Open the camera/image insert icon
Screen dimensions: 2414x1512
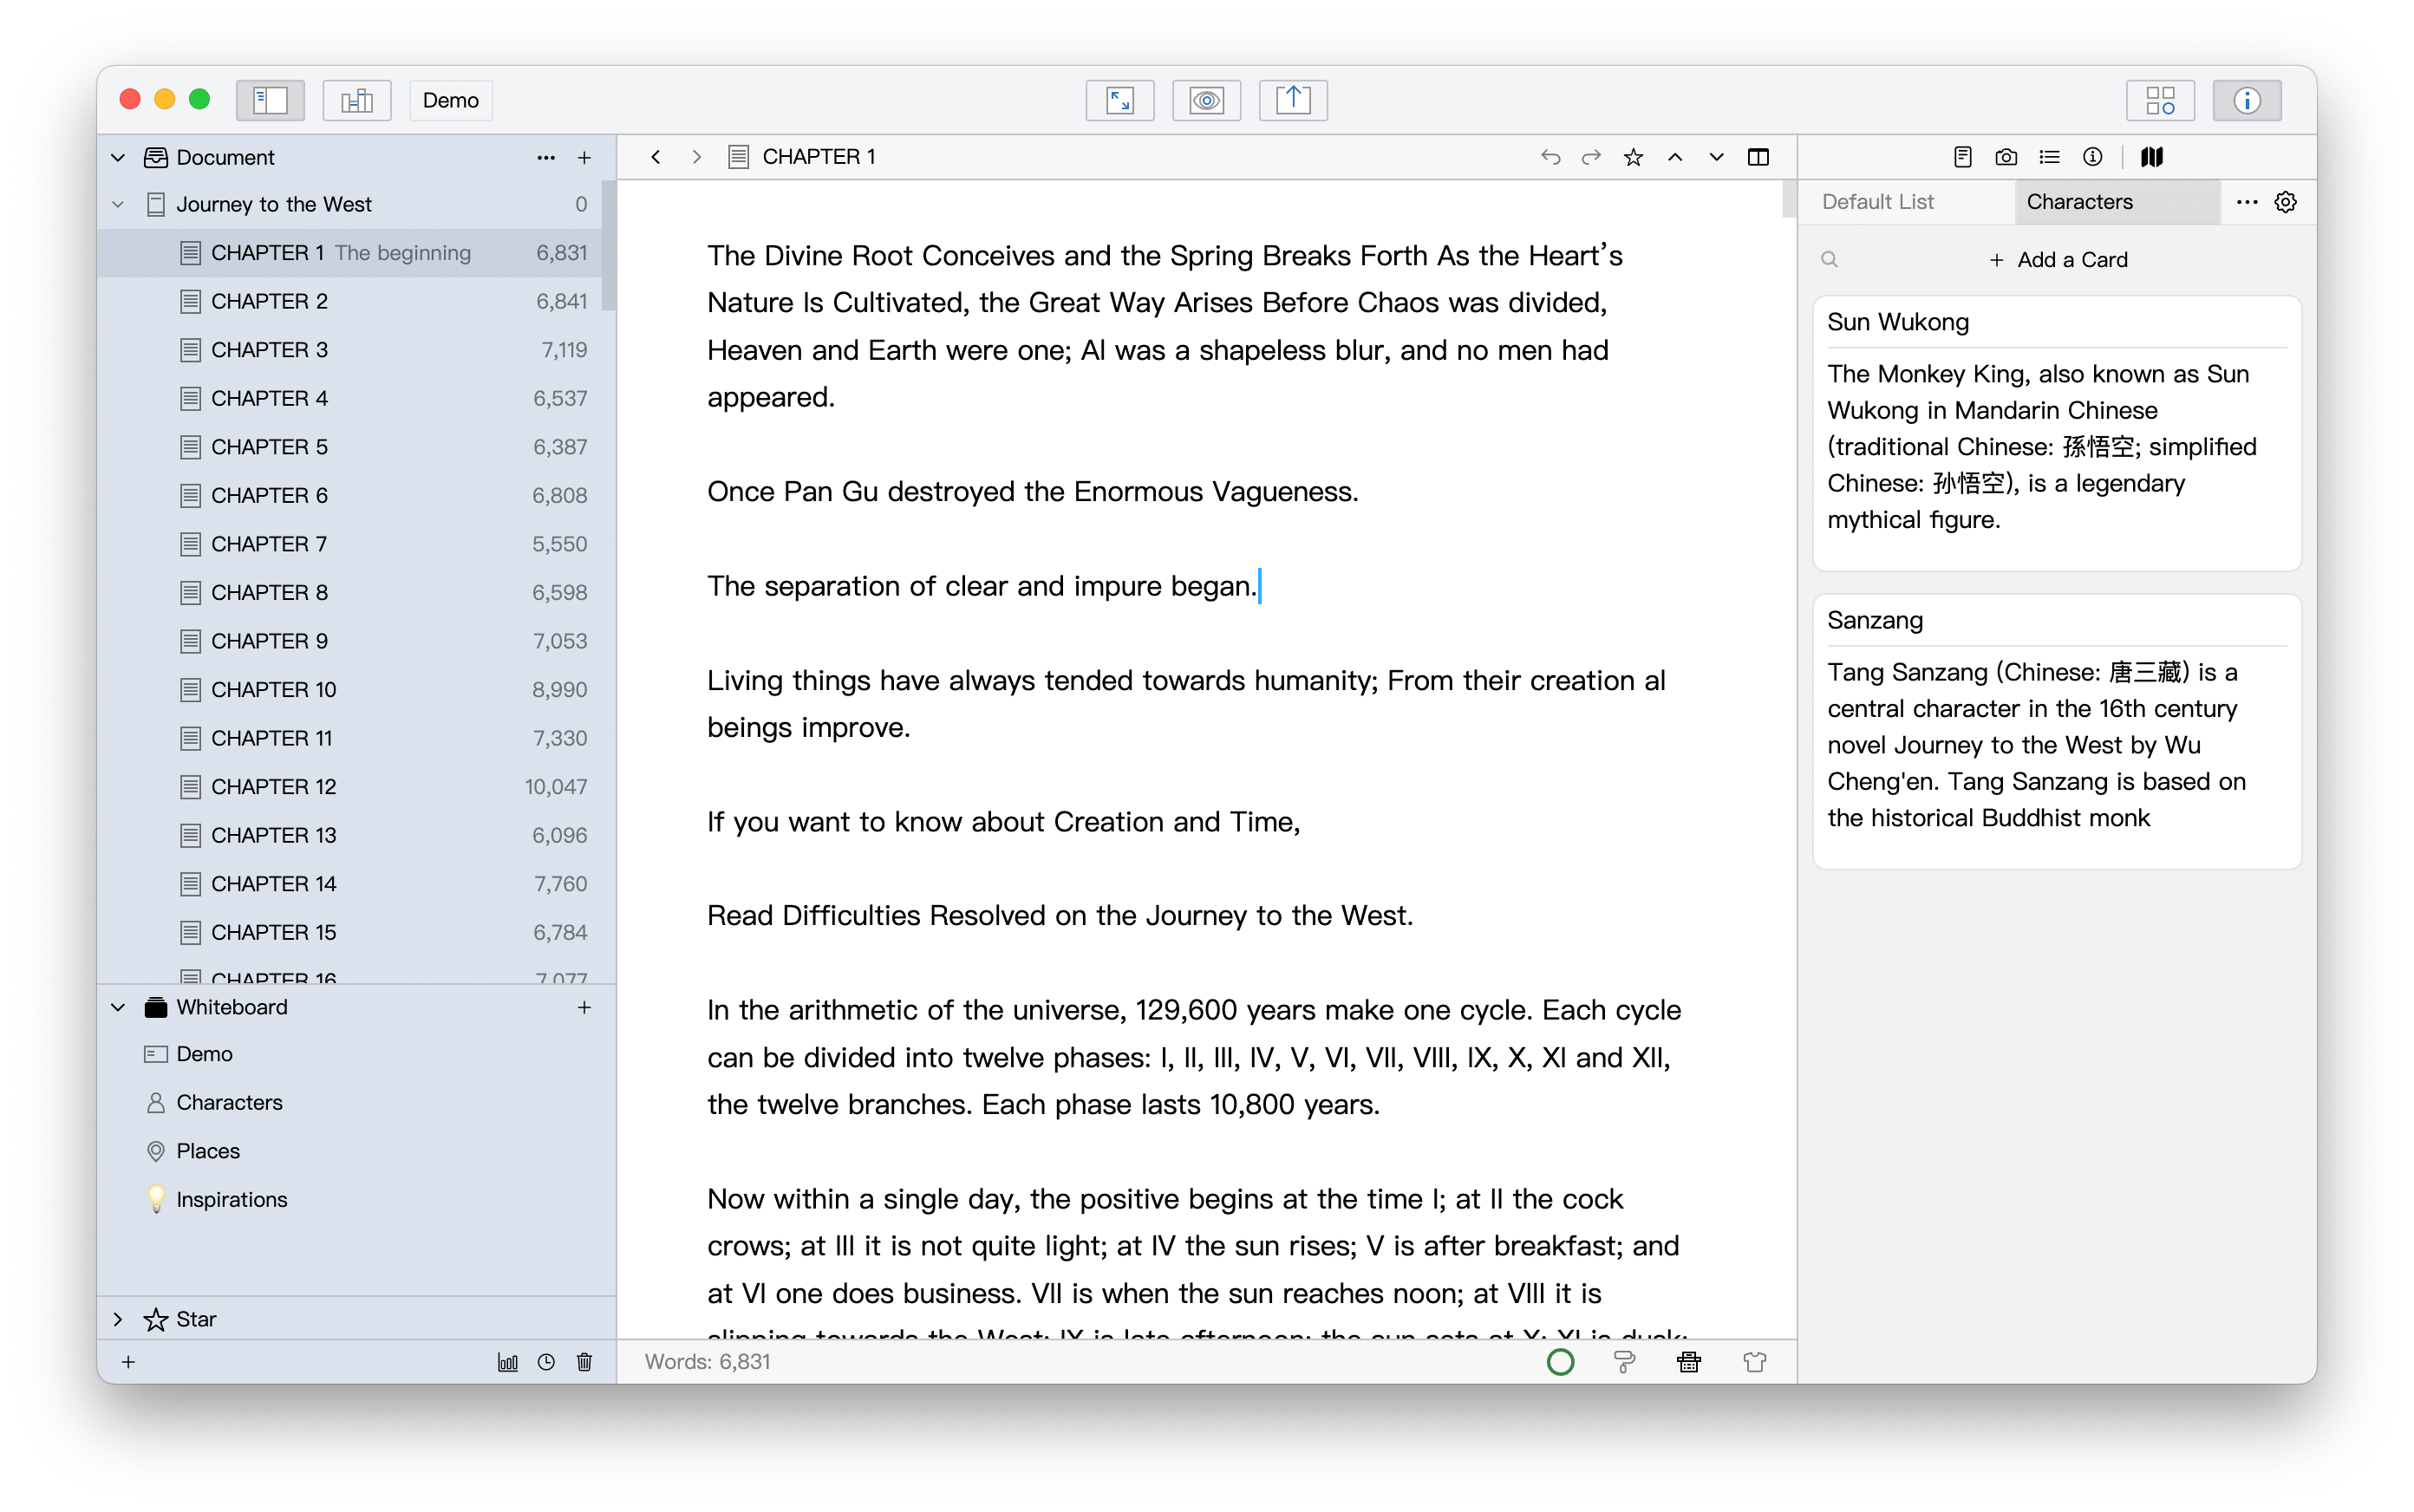2005,157
